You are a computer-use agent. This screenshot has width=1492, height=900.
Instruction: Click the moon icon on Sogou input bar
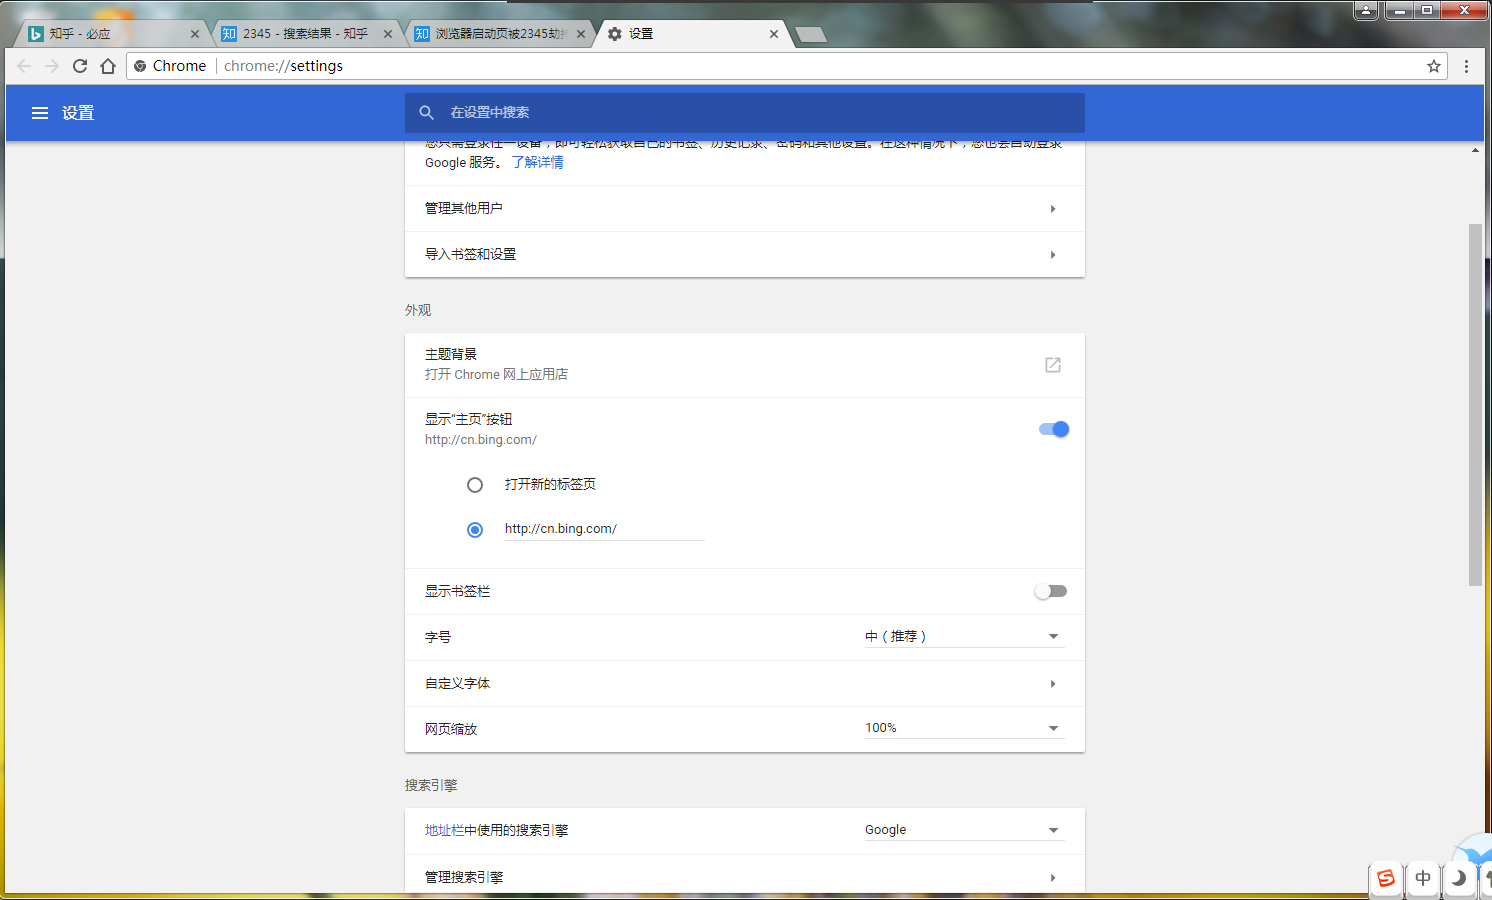click(1458, 879)
